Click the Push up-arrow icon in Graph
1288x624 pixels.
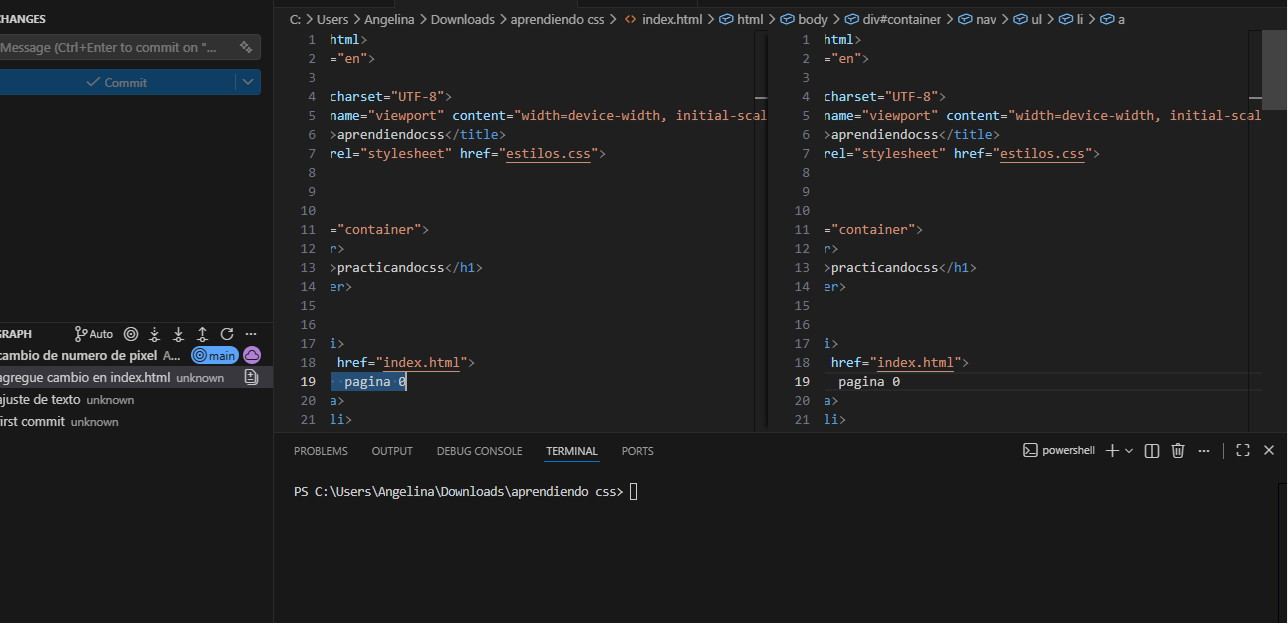[x=203, y=334]
